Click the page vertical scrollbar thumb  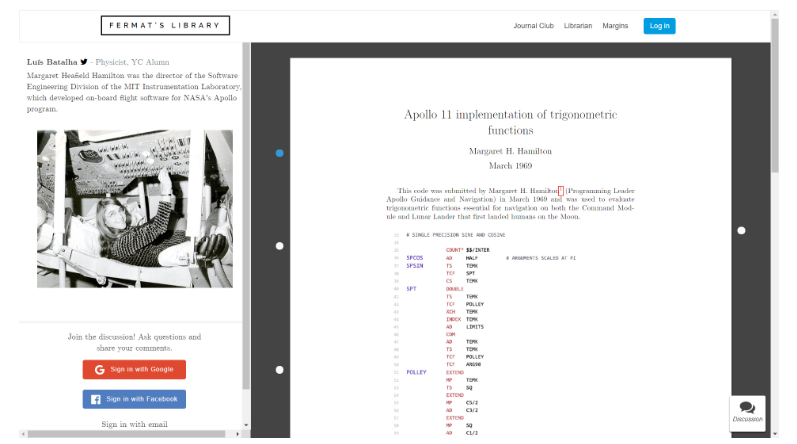coord(775,90)
